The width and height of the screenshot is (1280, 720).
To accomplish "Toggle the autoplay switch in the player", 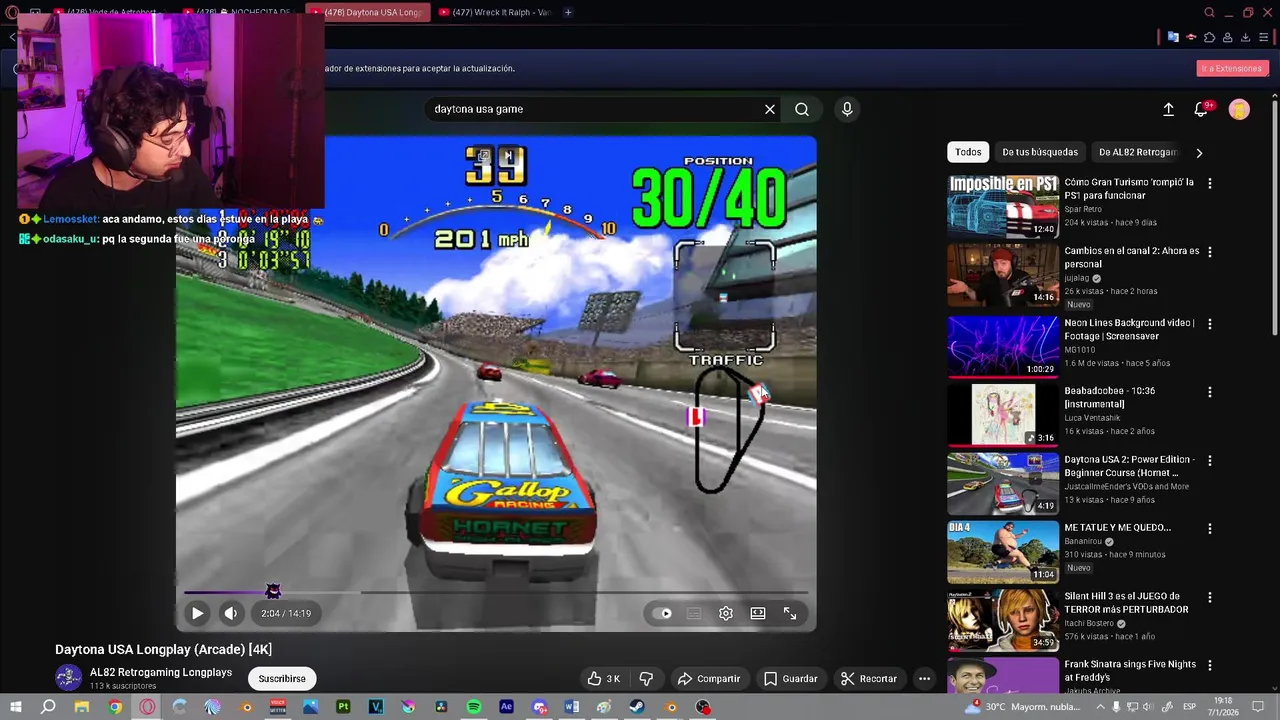I will coord(662,613).
